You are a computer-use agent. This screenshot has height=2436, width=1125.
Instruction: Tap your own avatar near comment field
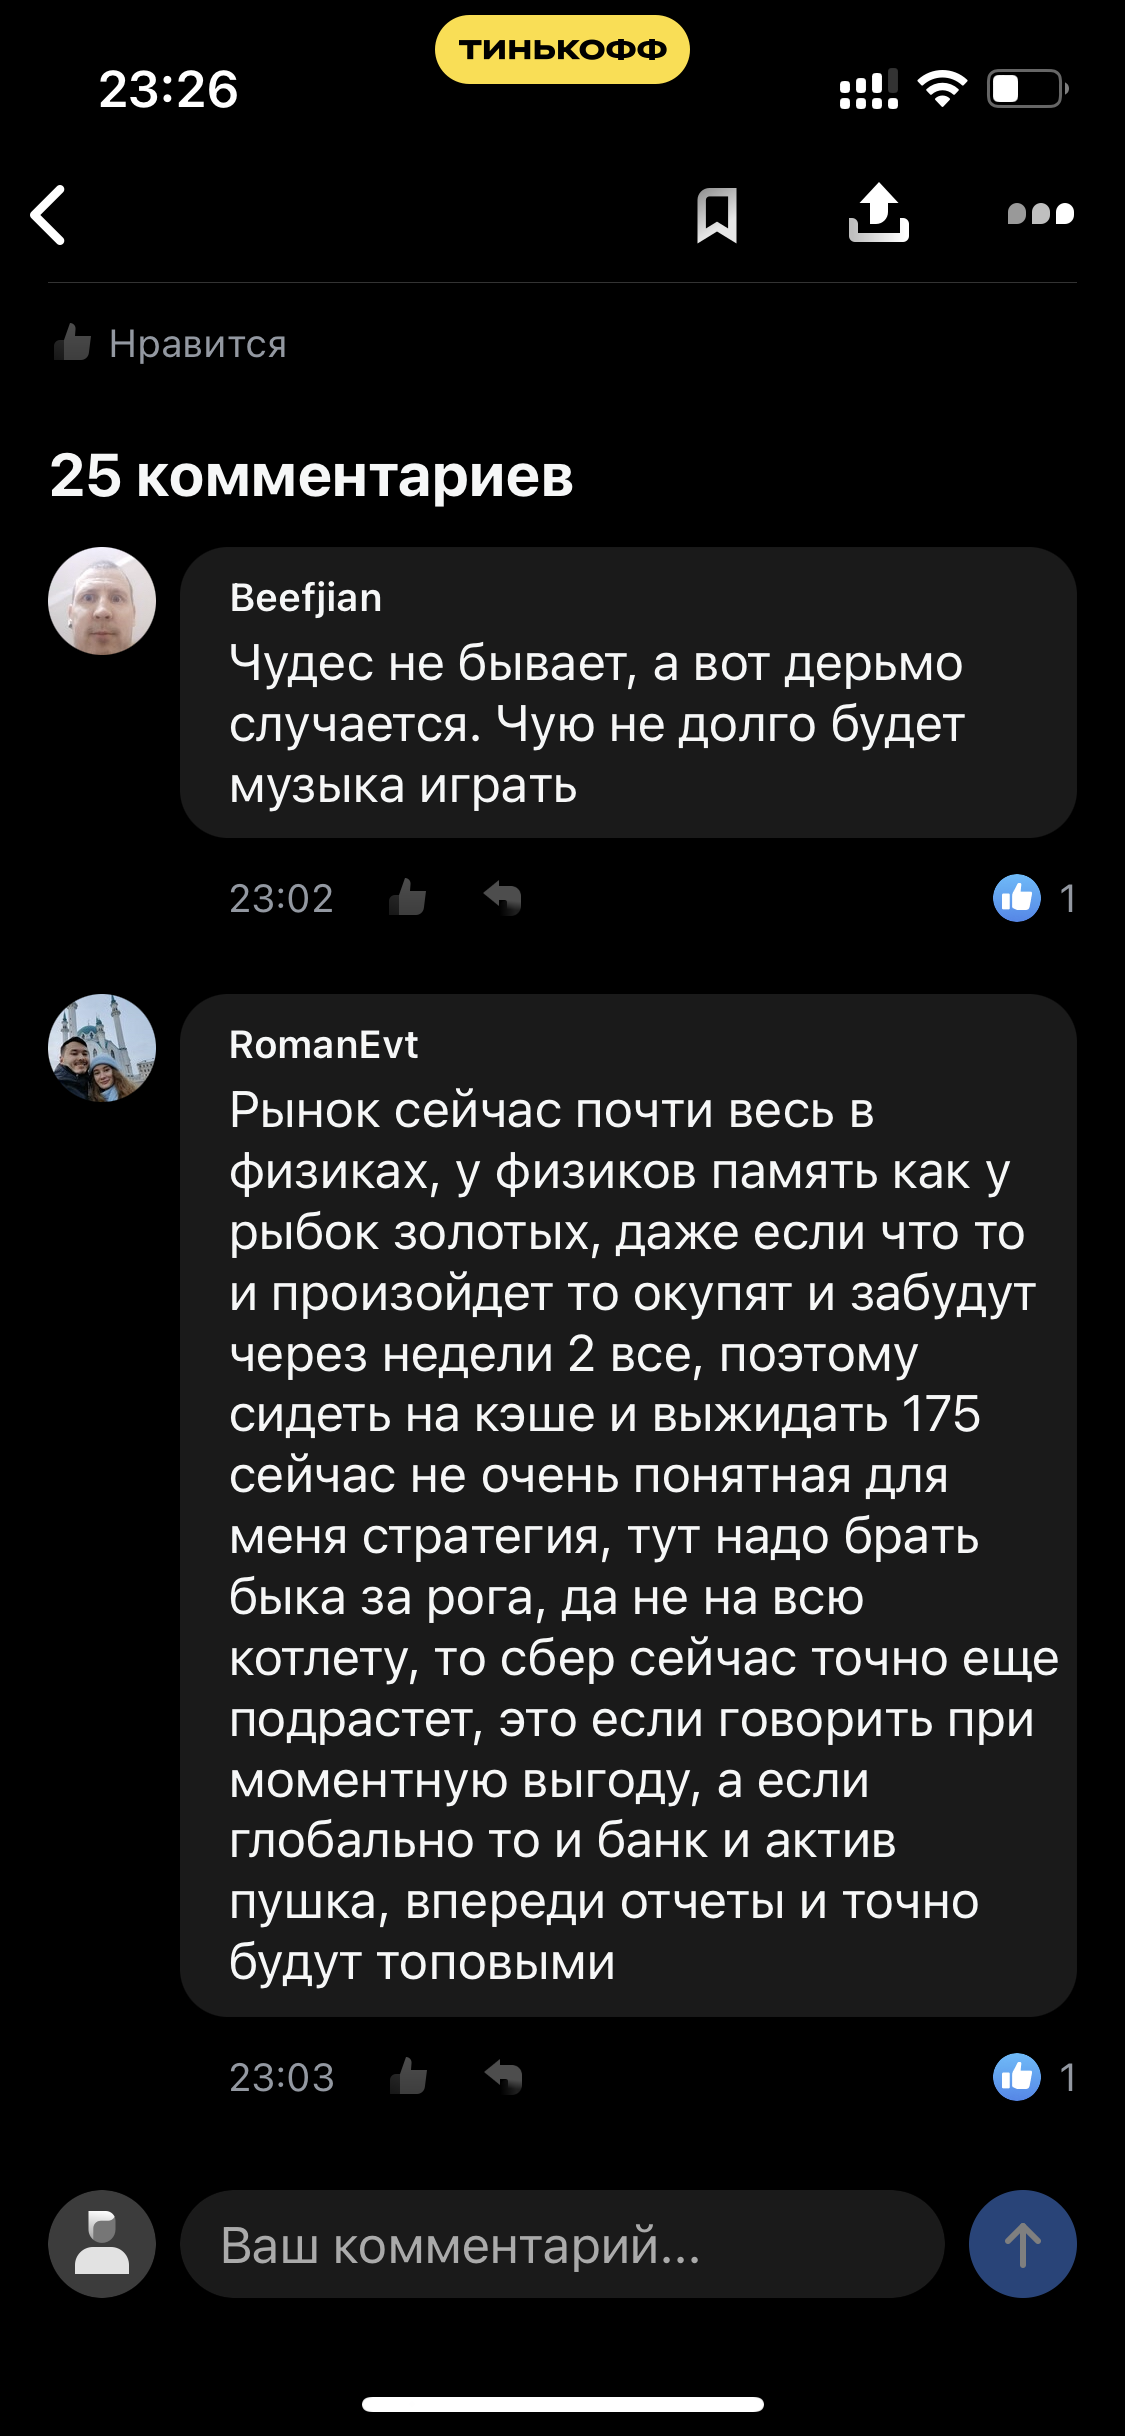pos(102,2245)
